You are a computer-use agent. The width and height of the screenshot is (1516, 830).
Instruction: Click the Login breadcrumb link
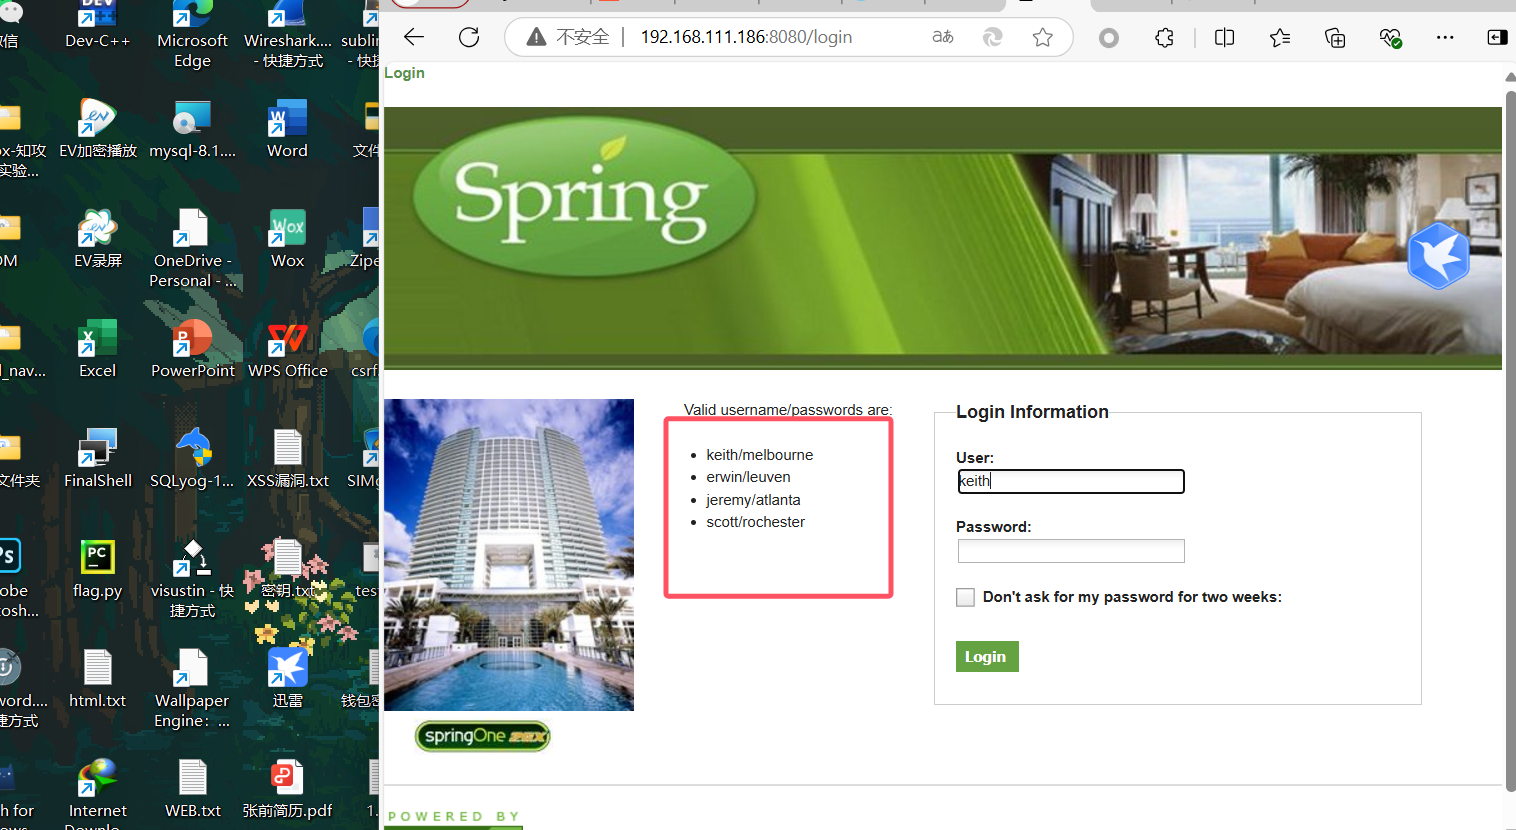(x=404, y=72)
